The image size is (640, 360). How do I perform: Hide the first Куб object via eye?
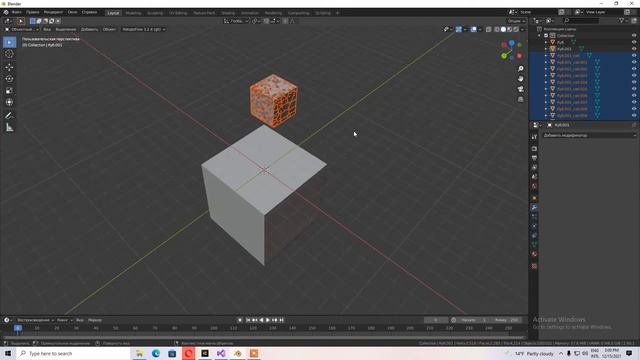[634, 42]
